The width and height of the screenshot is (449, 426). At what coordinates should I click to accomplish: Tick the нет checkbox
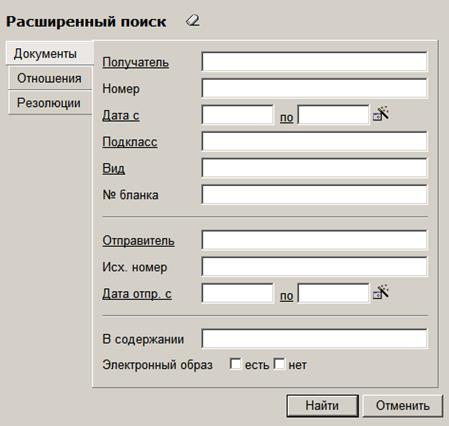click(279, 364)
